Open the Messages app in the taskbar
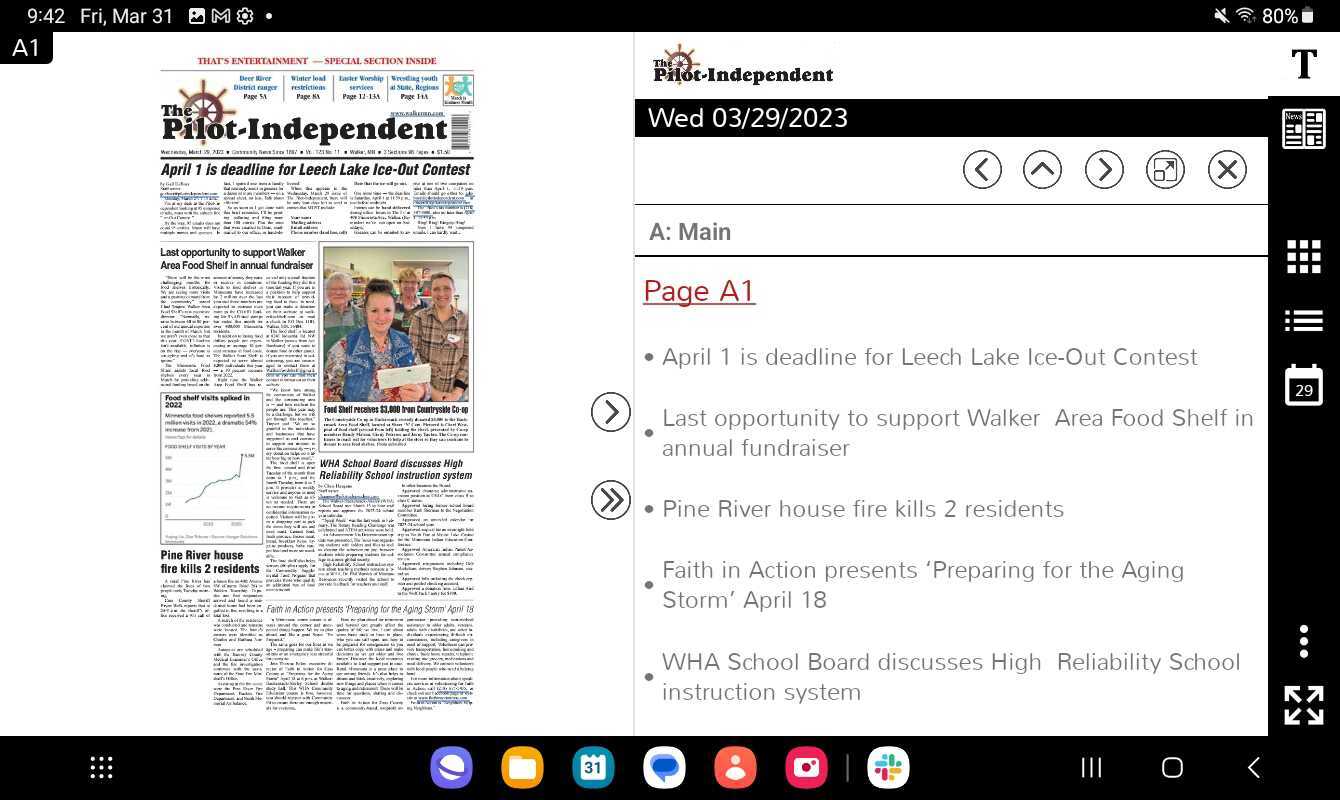 coord(664,768)
